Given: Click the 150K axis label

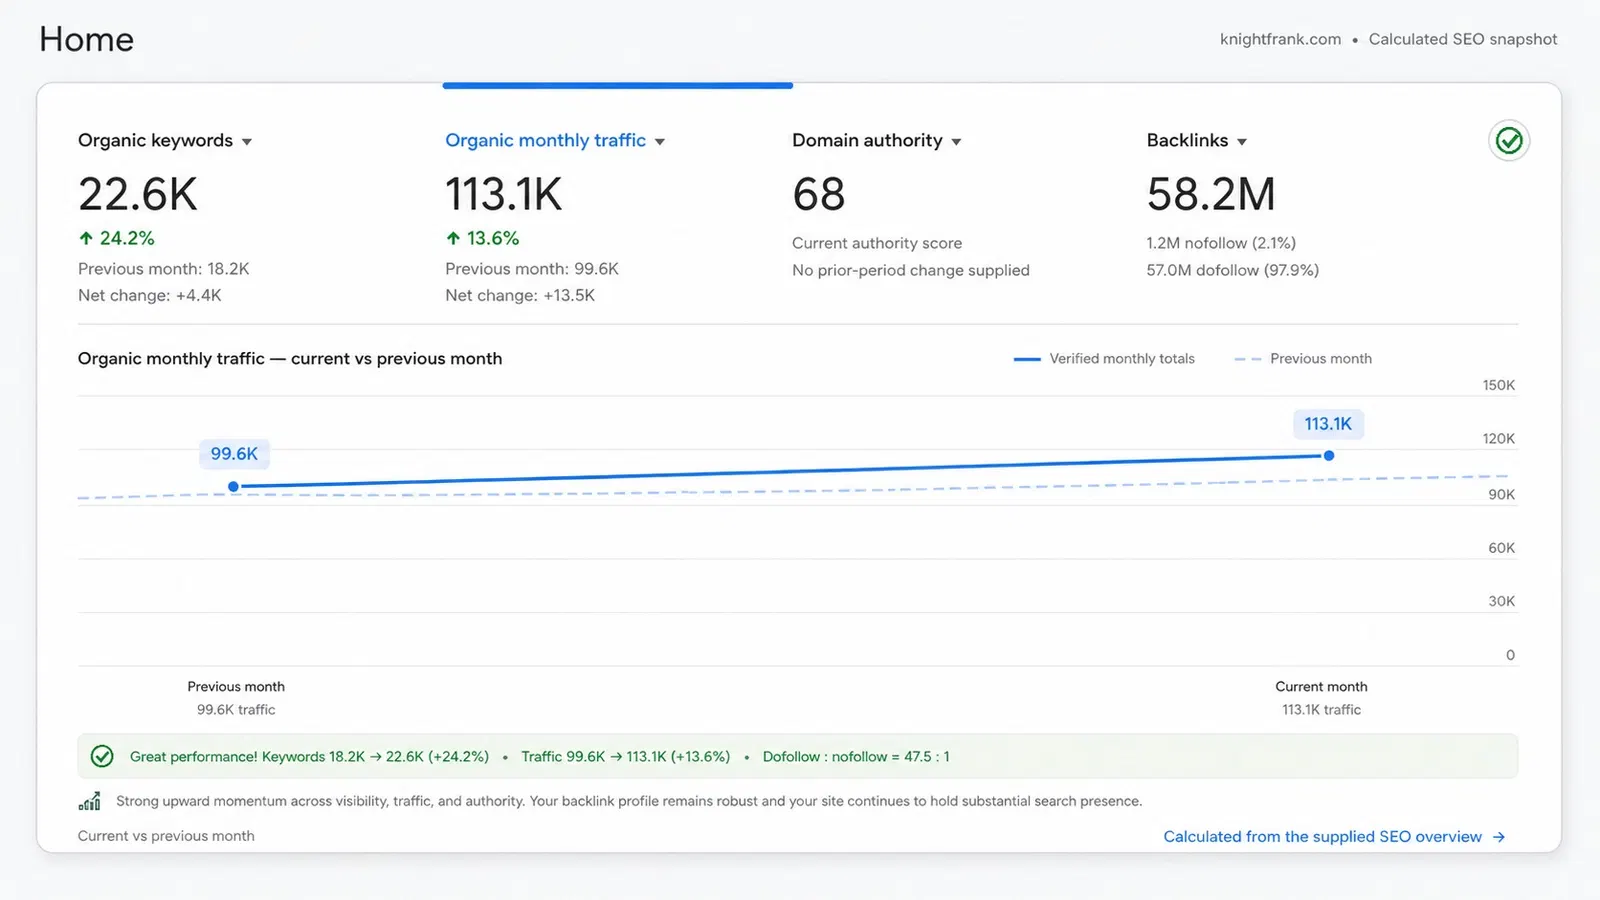Looking at the screenshot, I should coord(1499,385).
